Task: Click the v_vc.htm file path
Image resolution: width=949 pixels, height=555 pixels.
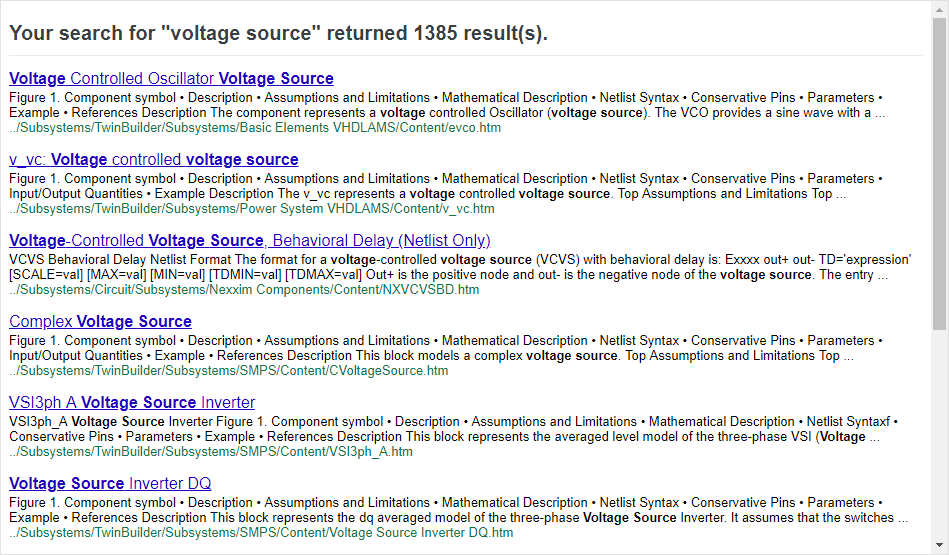Action: pyautogui.click(x=252, y=209)
